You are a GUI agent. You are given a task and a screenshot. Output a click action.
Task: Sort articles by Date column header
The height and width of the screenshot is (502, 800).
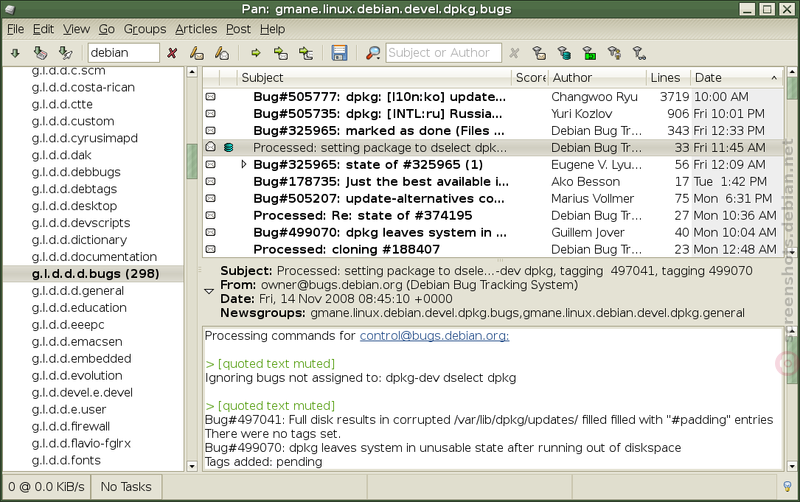point(737,78)
